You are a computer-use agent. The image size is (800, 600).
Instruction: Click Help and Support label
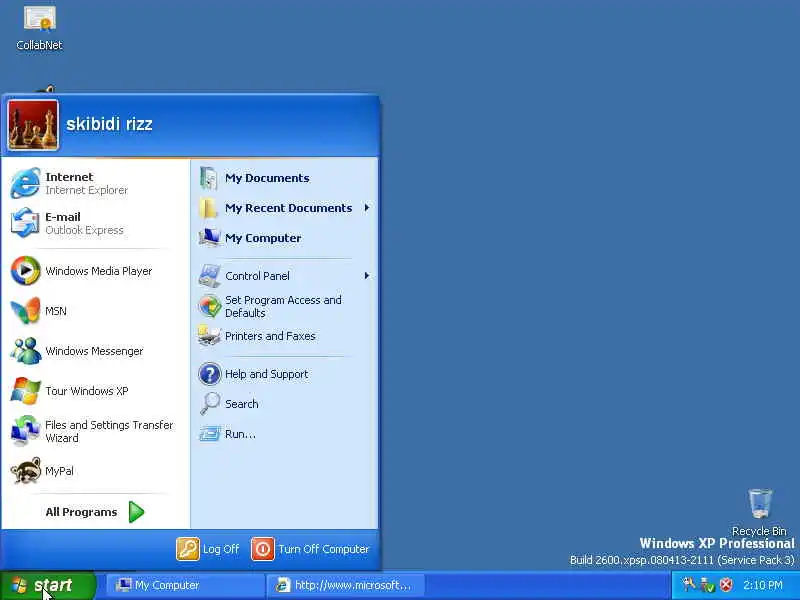(x=266, y=374)
